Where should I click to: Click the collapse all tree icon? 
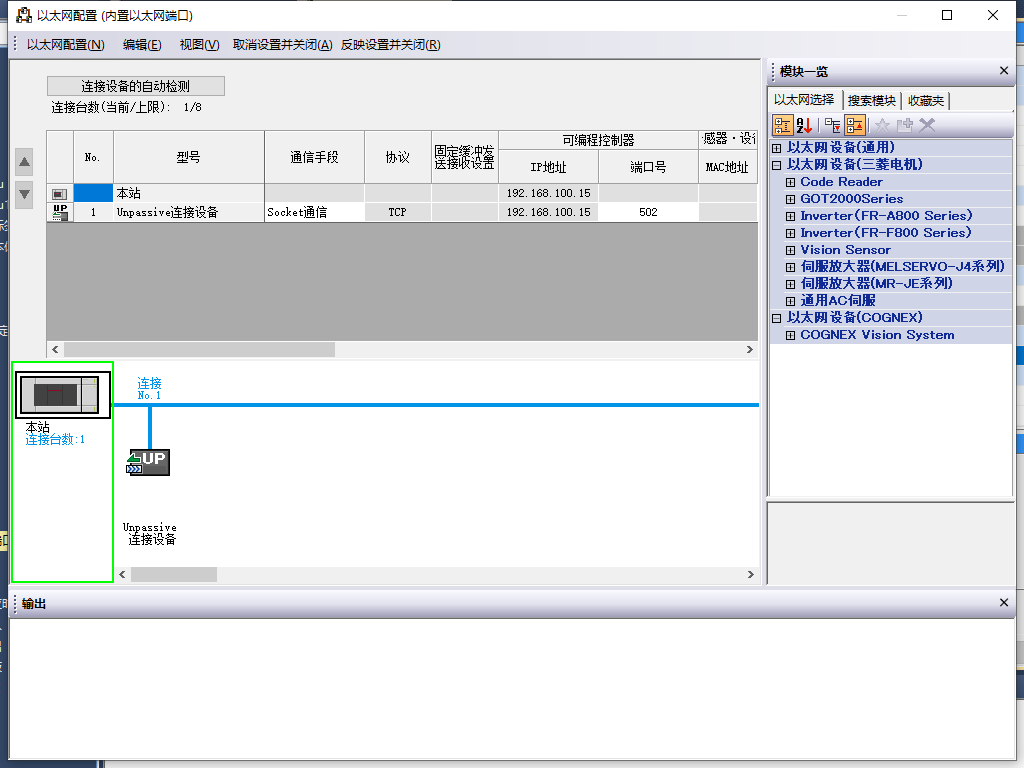pos(855,125)
